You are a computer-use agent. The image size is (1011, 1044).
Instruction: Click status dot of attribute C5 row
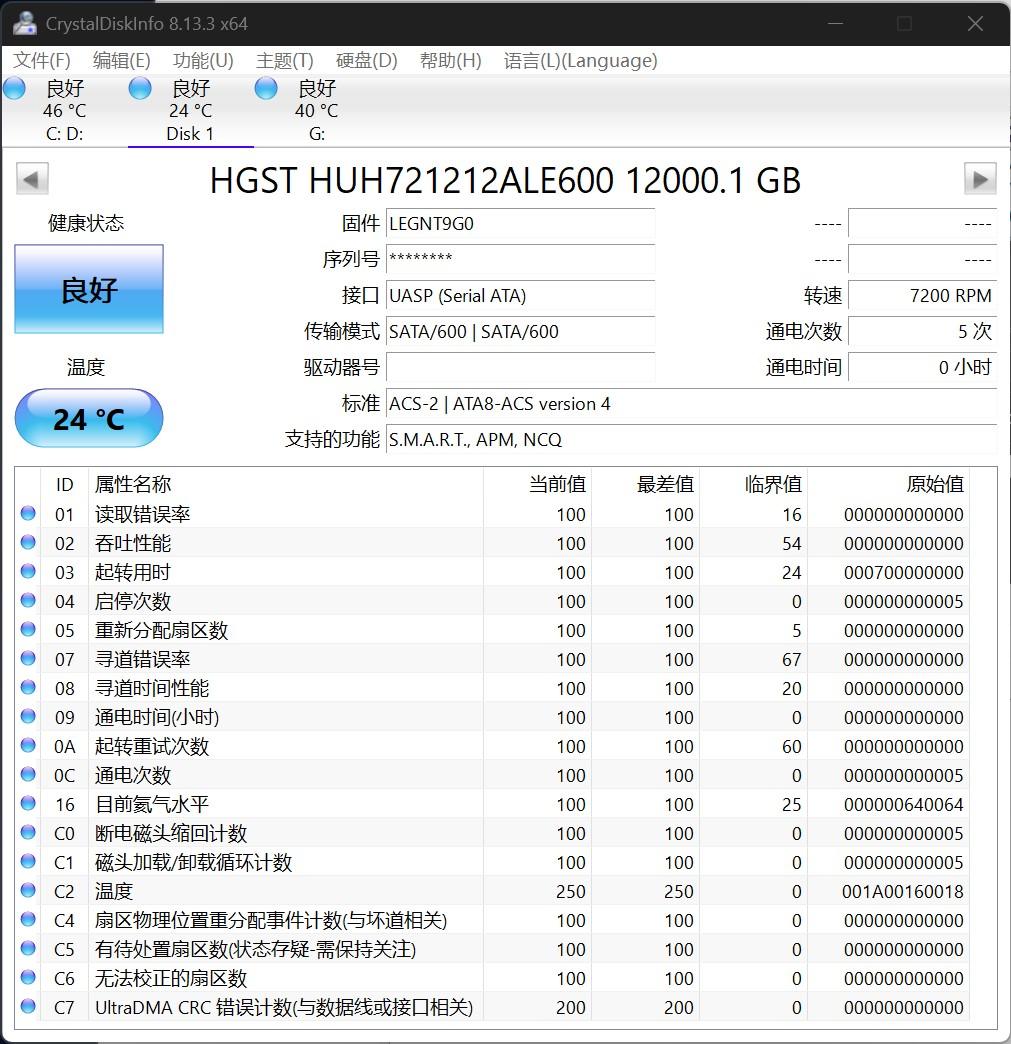(28, 948)
